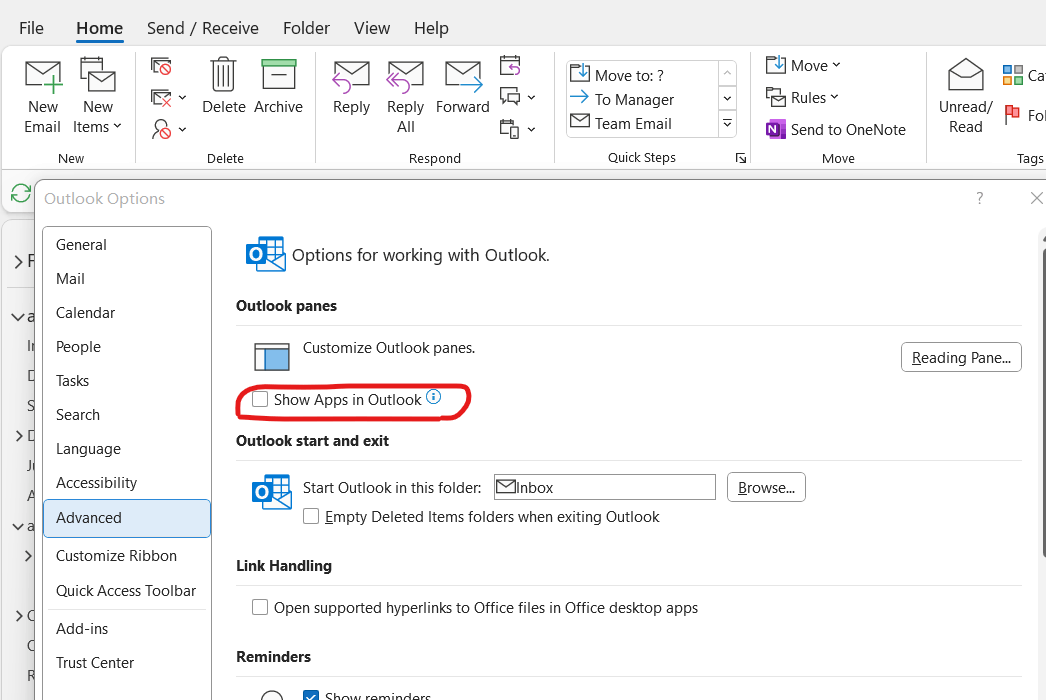Select Accessibility options category

127,483
